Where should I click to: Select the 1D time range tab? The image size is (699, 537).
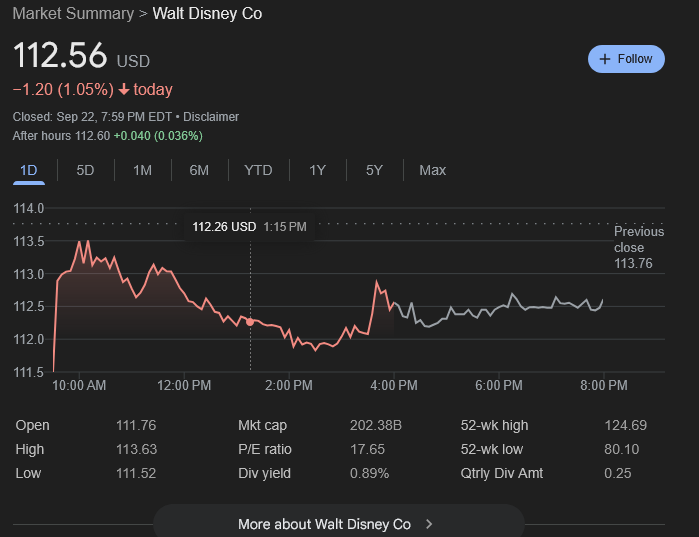(29, 170)
